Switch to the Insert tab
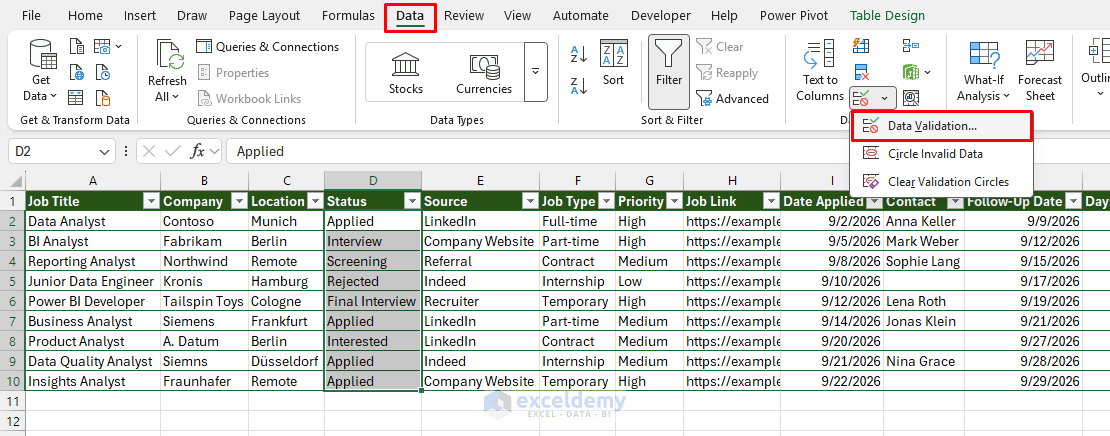 pos(140,16)
